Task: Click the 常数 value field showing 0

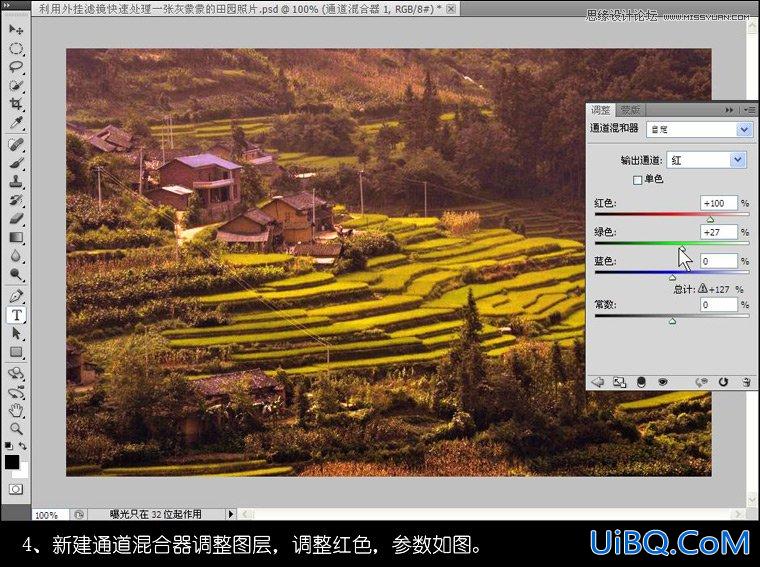Action: [718, 305]
